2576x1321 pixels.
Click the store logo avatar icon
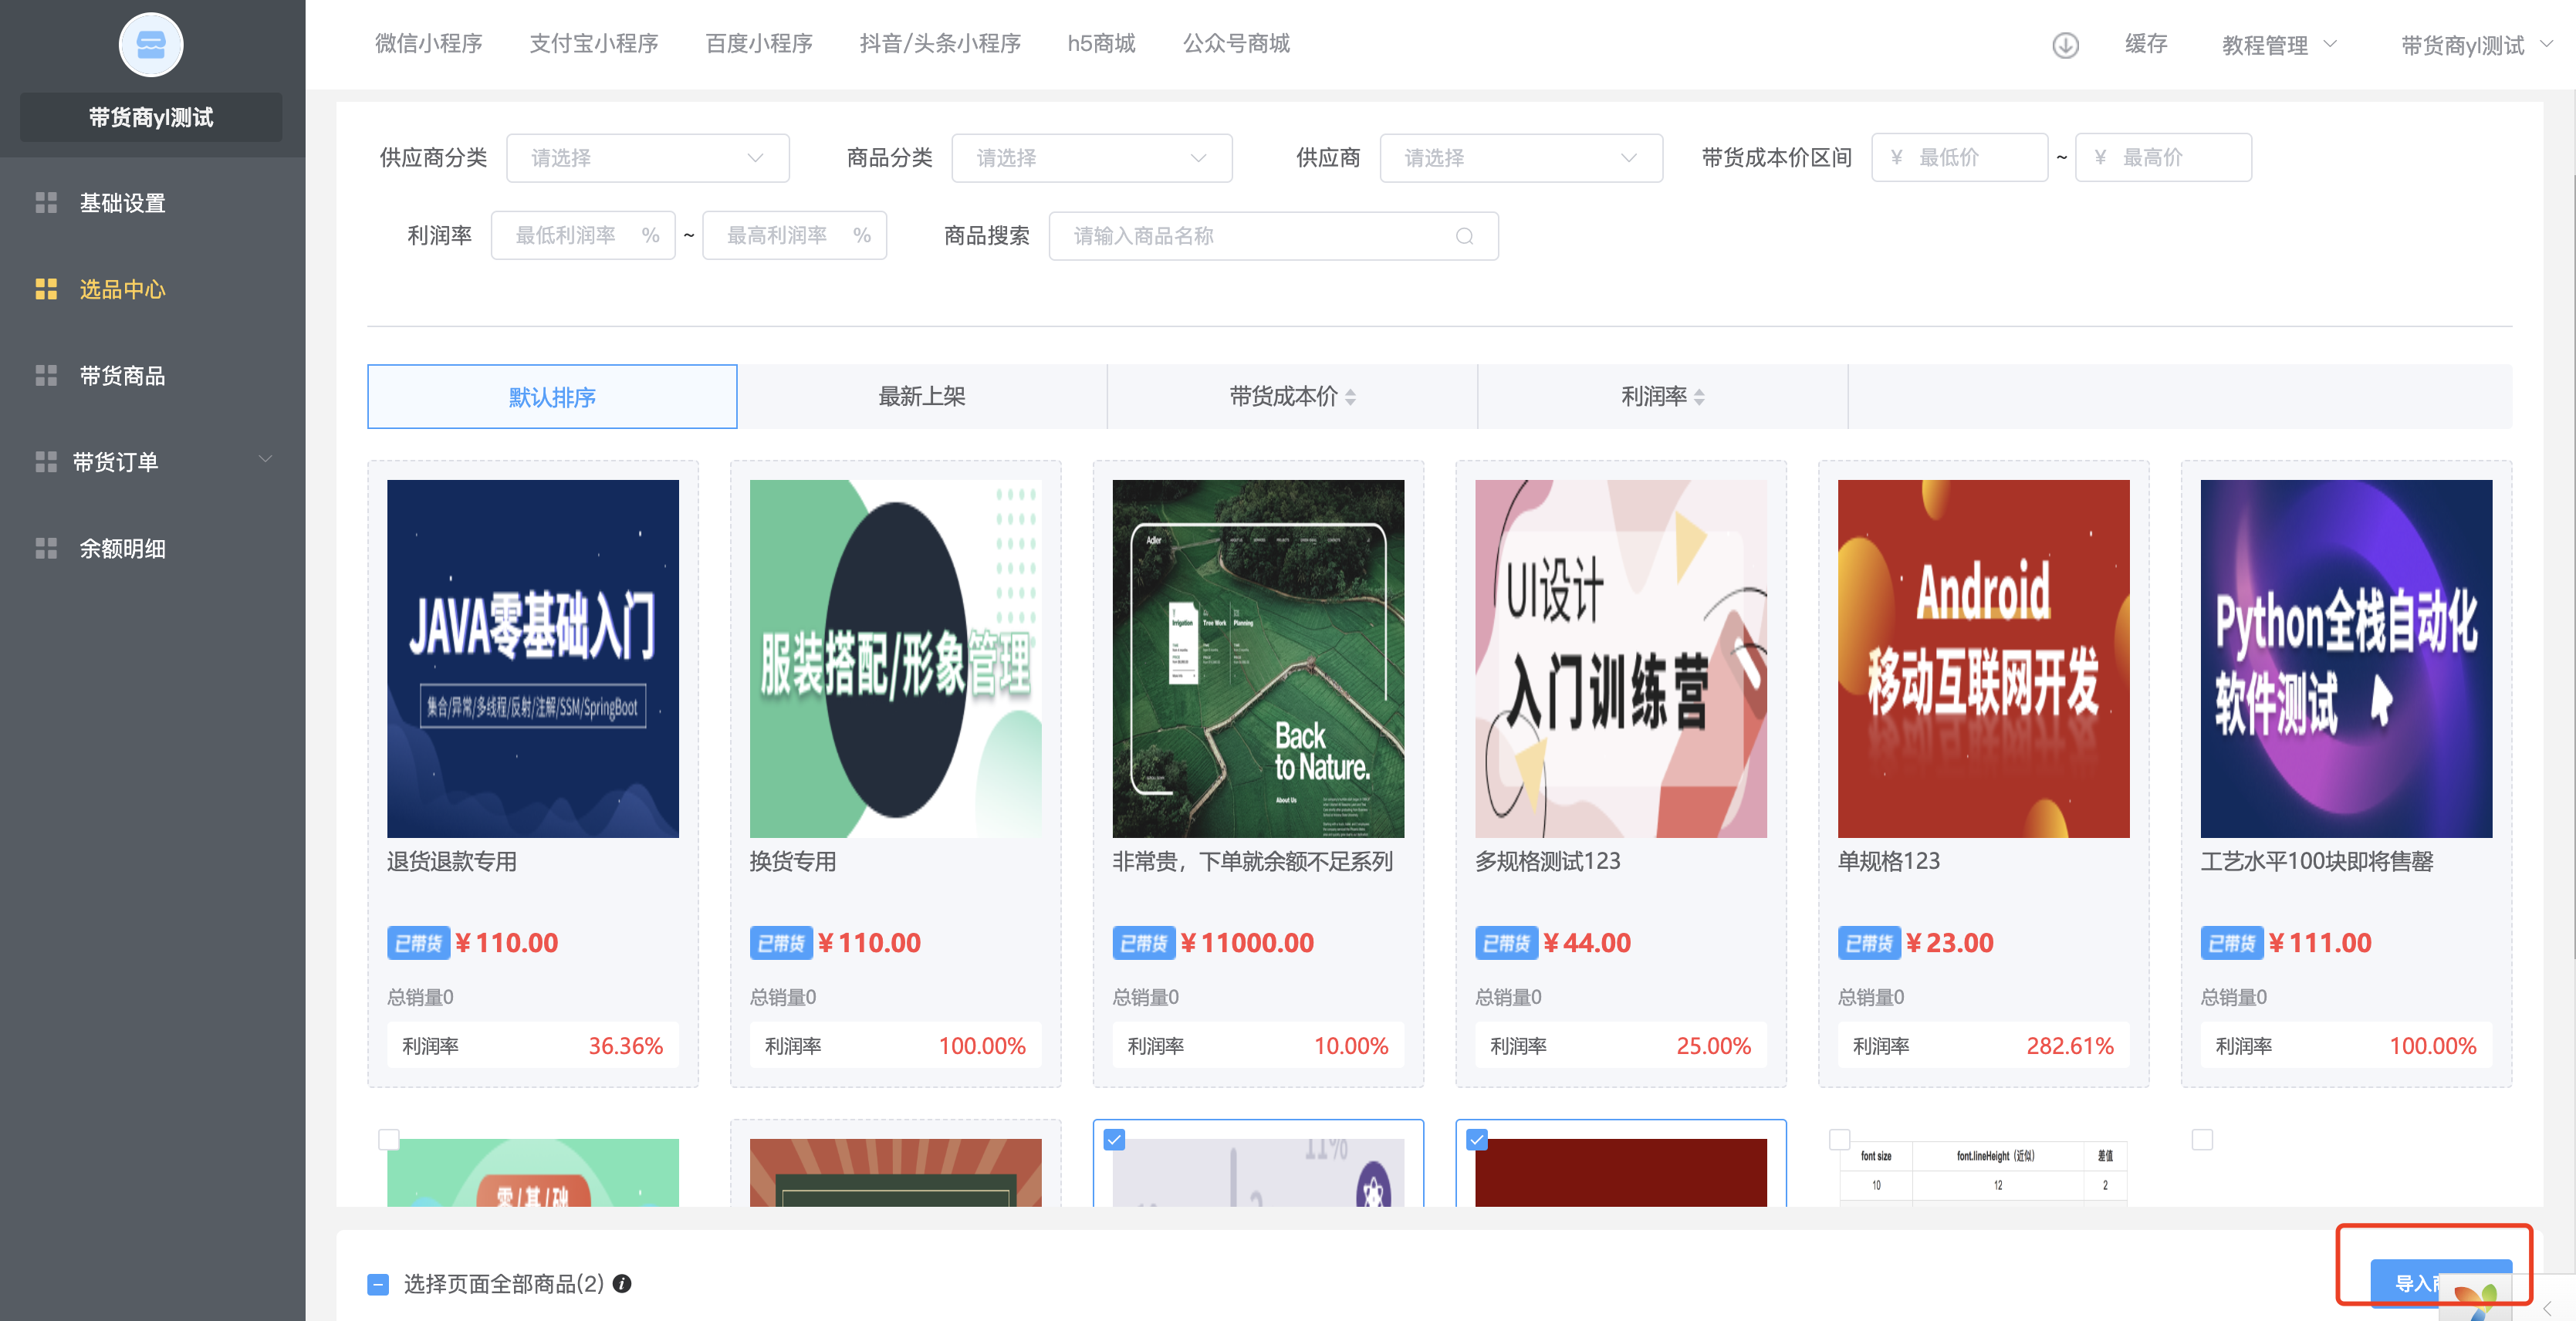[x=150, y=45]
